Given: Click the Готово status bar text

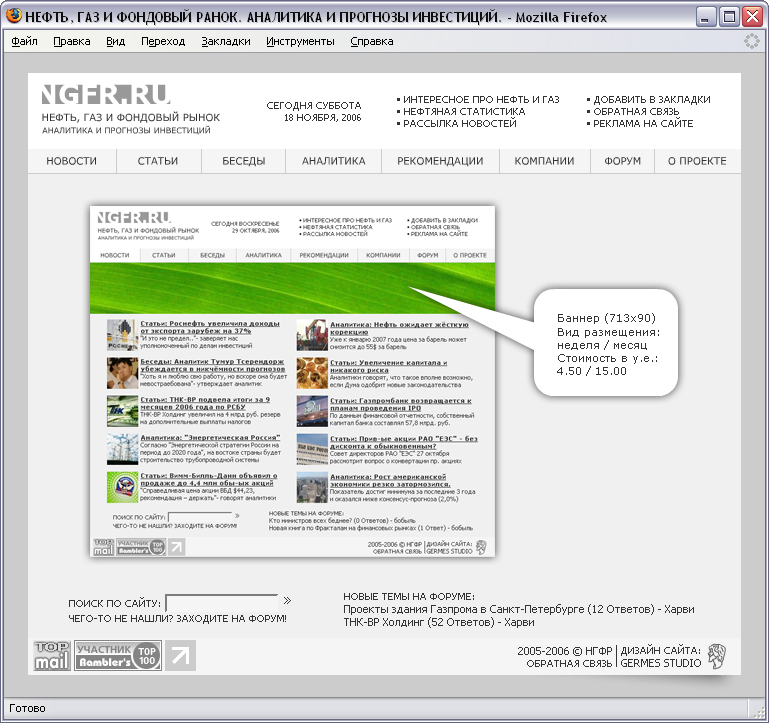Looking at the screenshot, I should pyautogui.click(x=27, y=708).
